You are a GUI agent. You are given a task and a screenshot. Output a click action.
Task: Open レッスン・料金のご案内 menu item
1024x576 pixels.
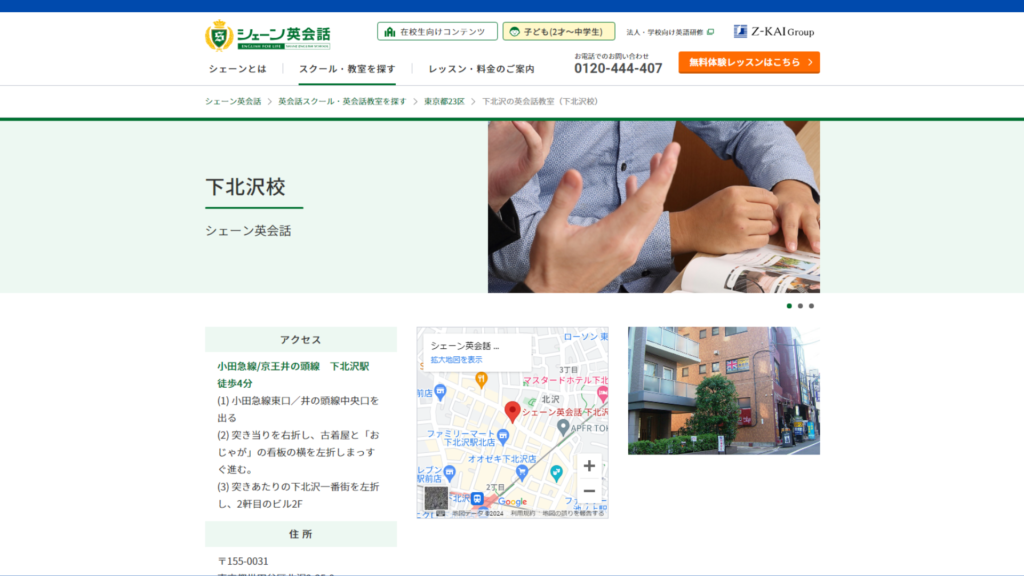[x=481, y=69]
